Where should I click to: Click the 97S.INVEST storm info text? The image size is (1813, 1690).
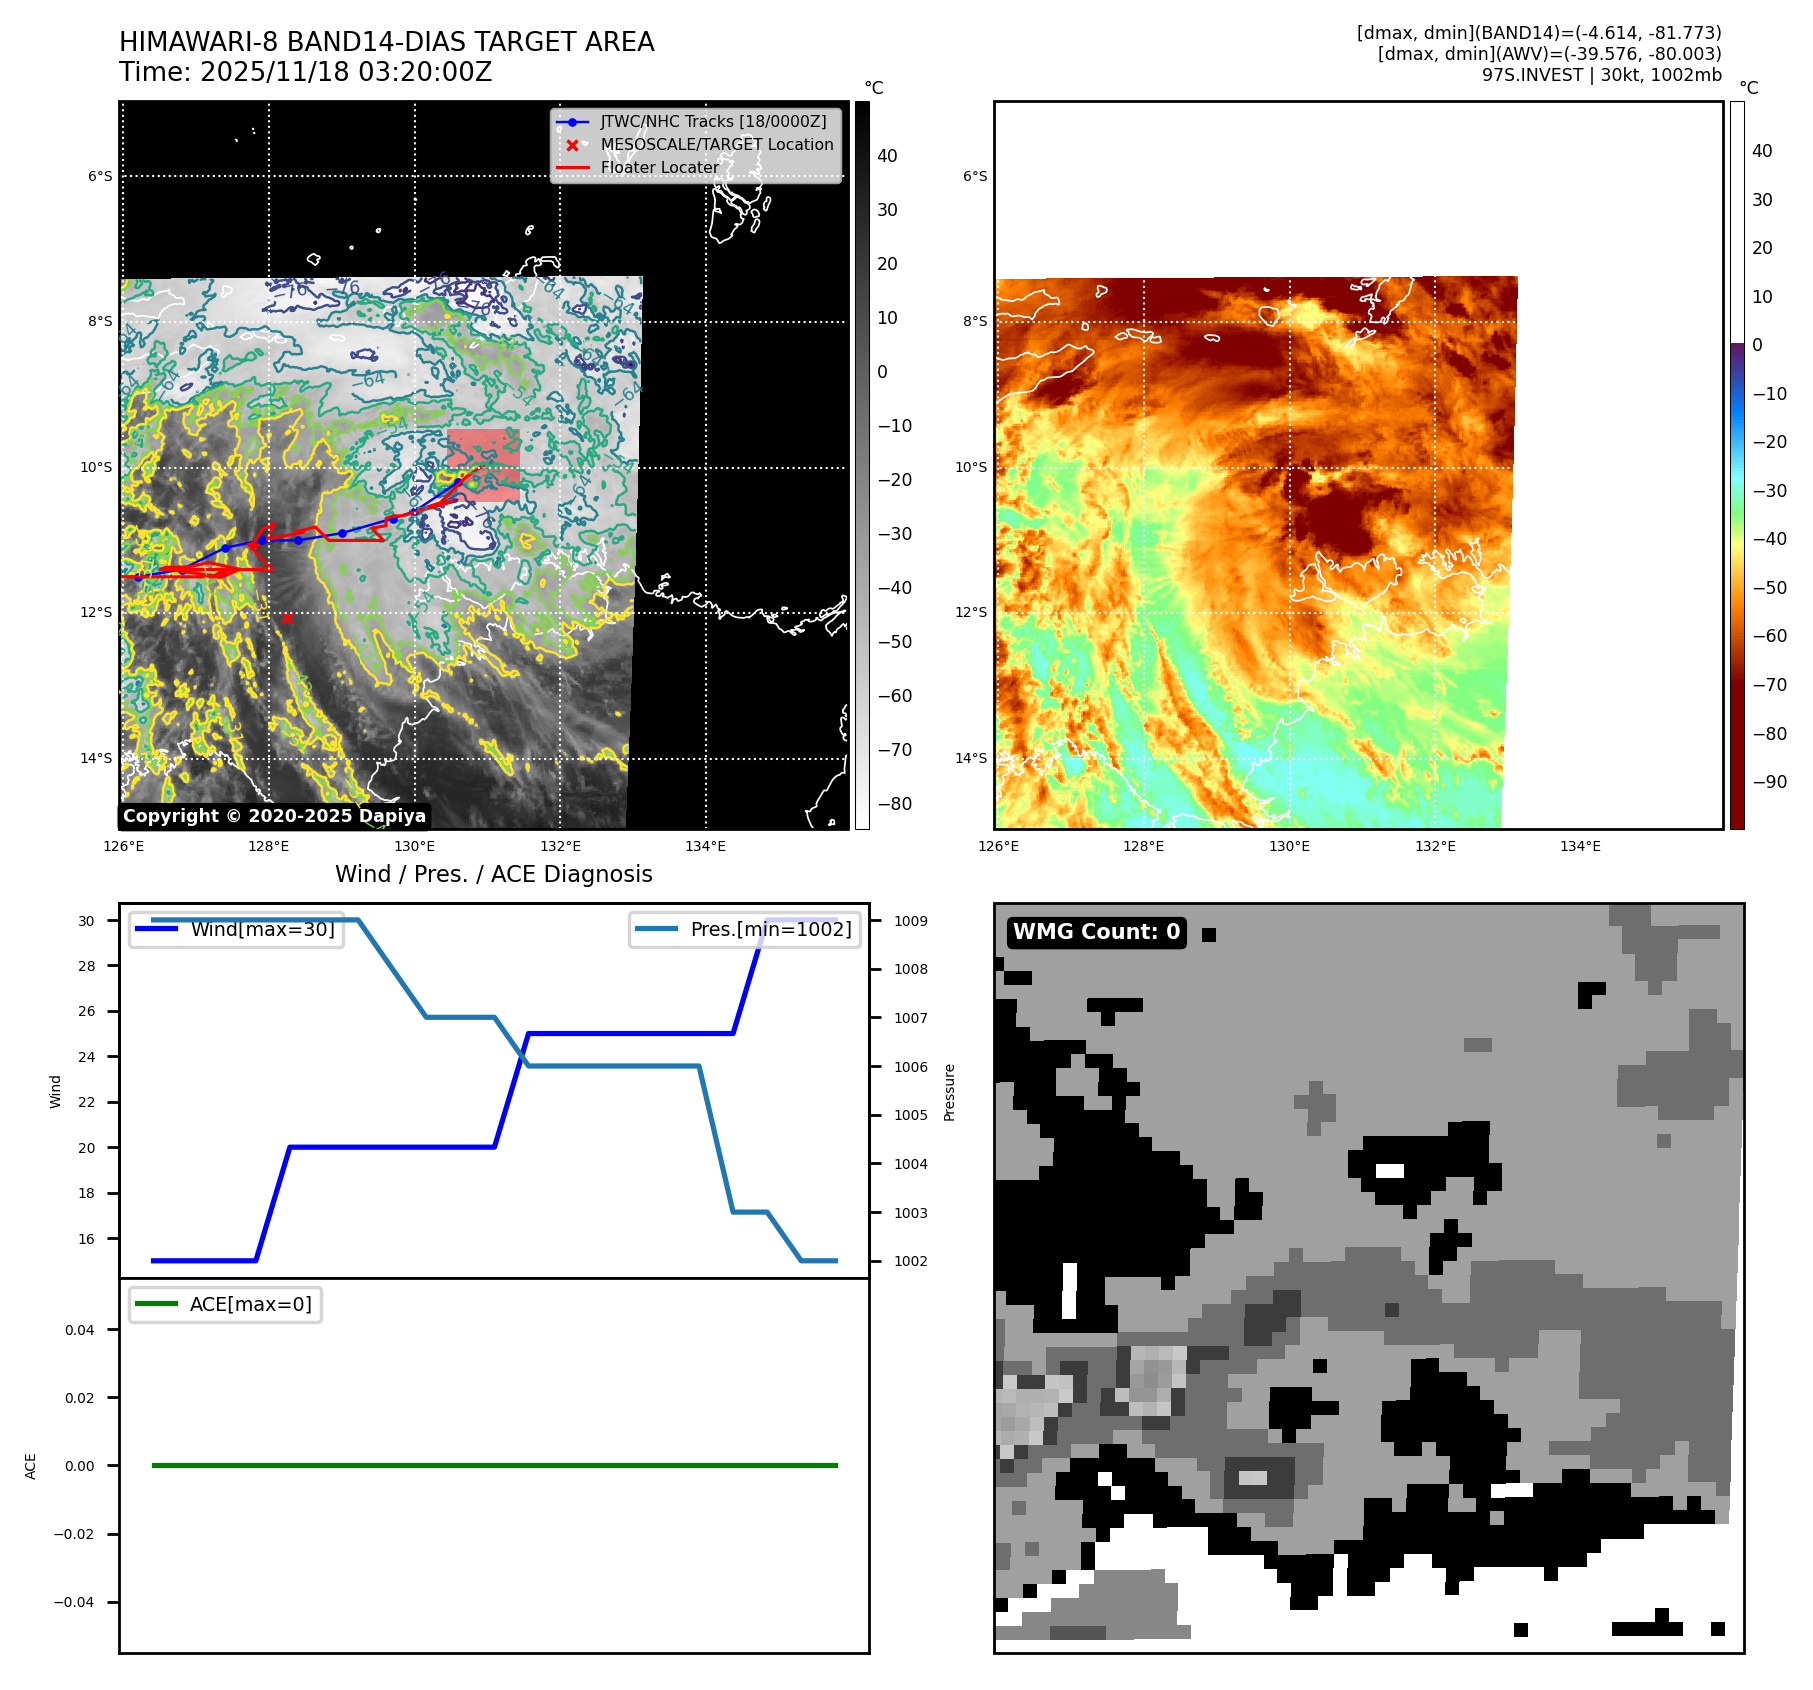(1601, 75)
